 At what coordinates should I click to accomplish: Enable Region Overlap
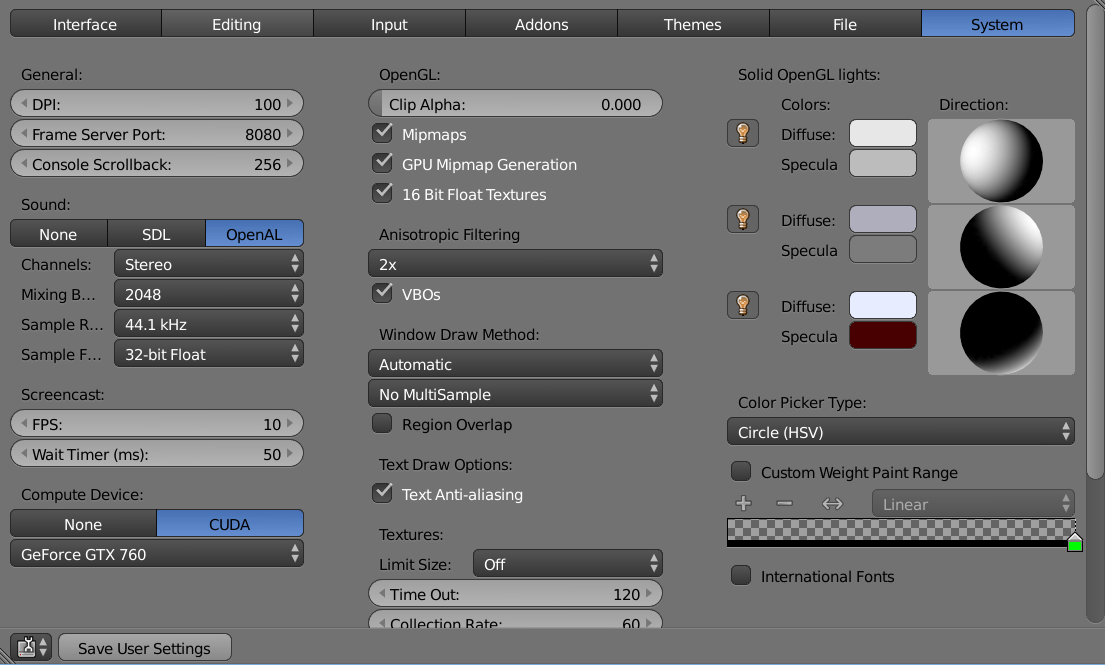tap(382, 424)
